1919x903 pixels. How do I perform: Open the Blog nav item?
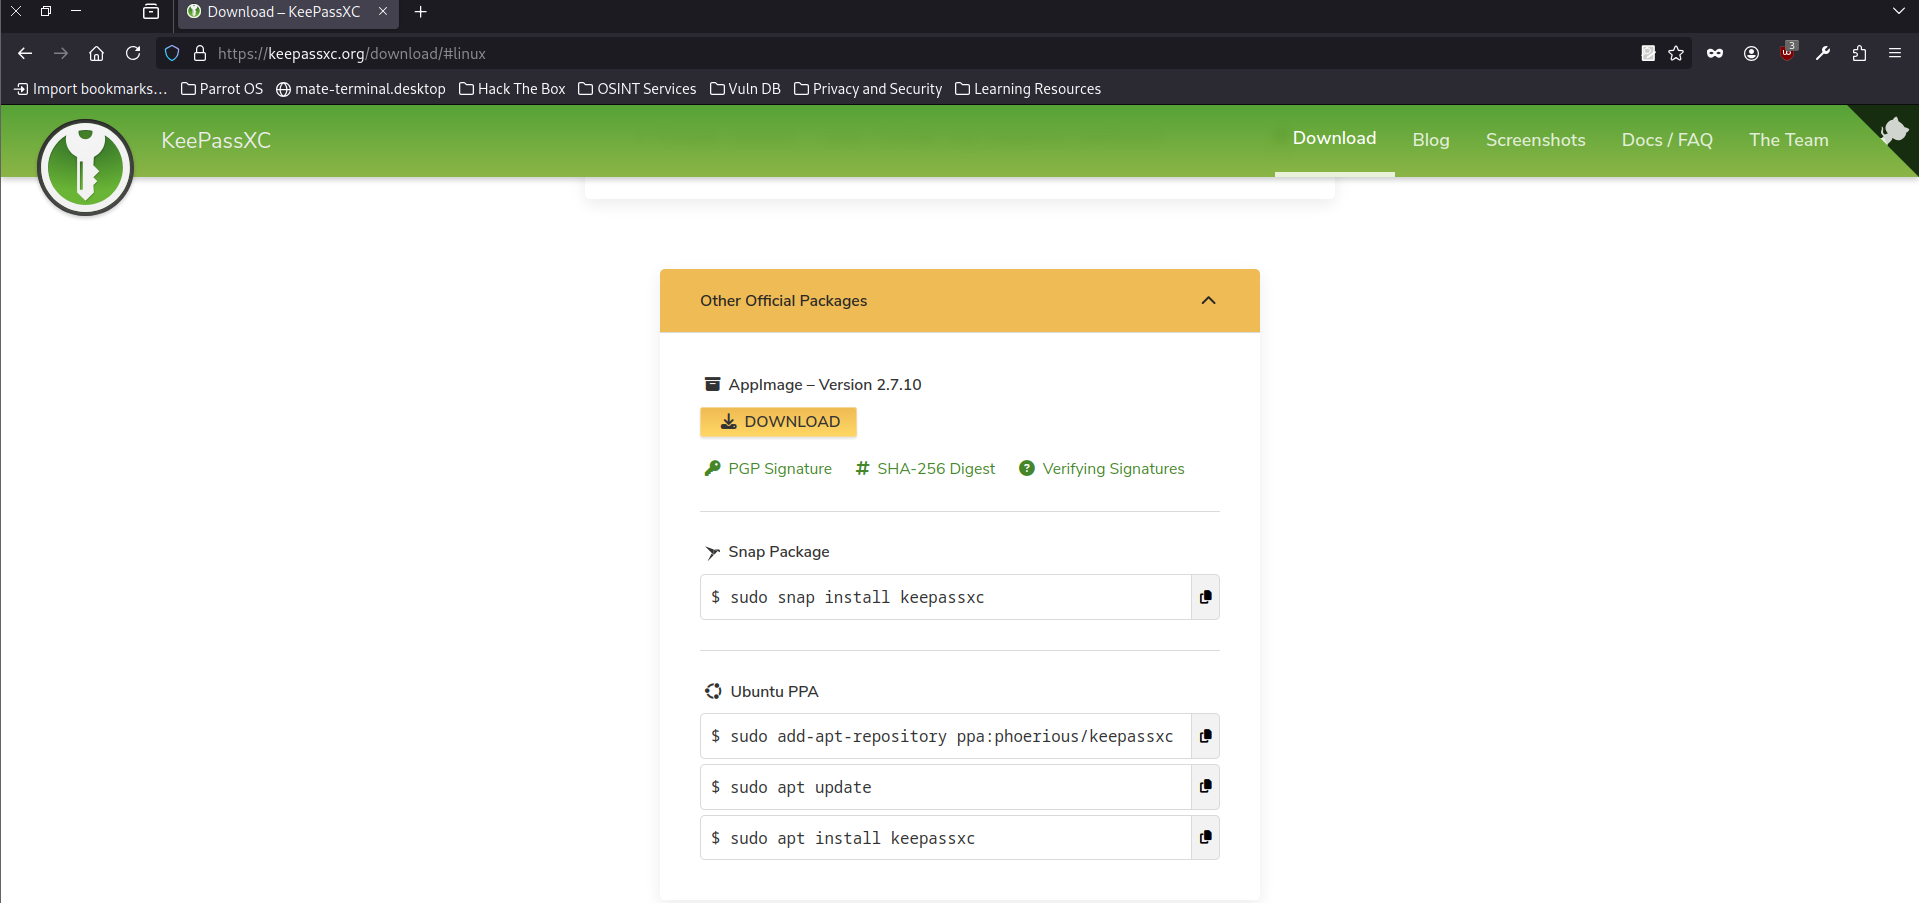coord(1431,140)
